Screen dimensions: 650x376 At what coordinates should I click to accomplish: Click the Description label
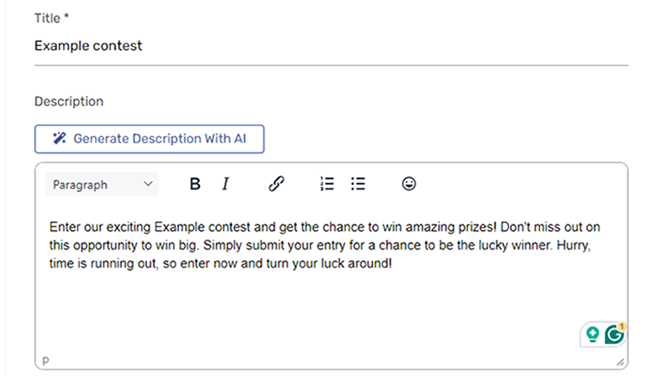coord(69,101)
